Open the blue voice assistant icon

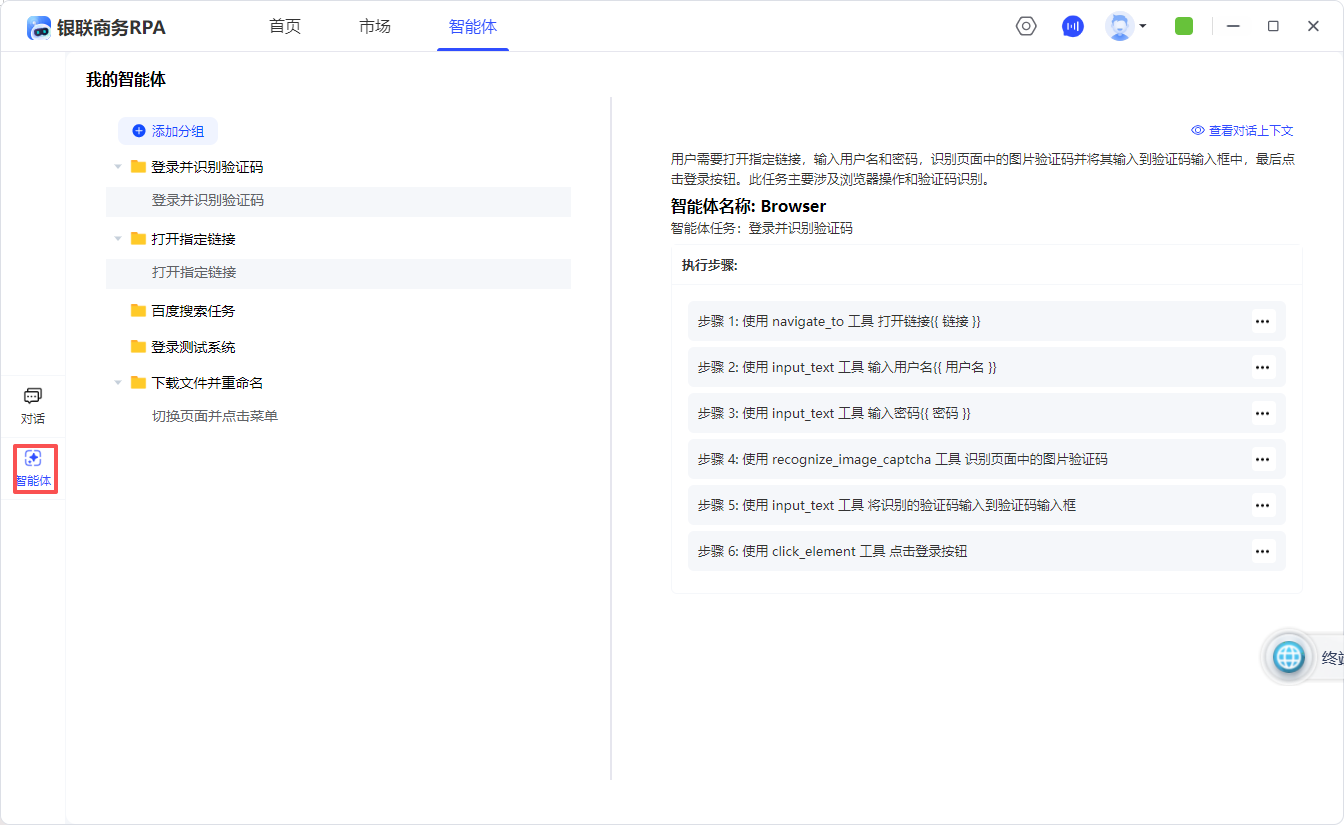click(x=1073, y=27)
